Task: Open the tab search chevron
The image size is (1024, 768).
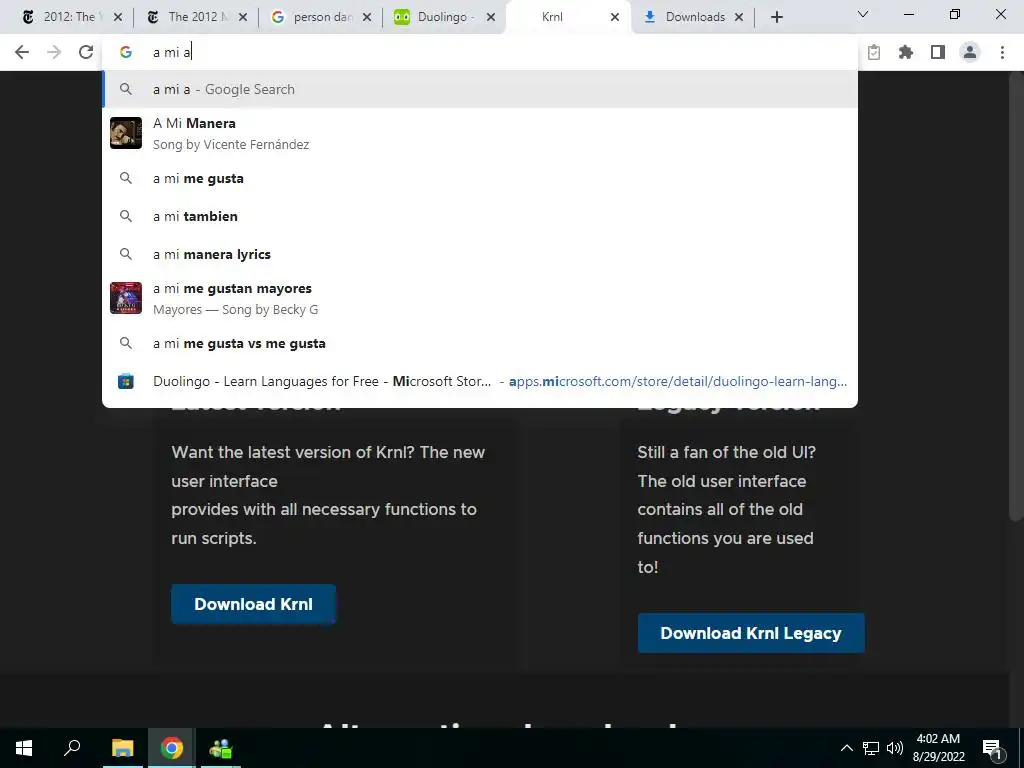Action: tap(863, 14)
